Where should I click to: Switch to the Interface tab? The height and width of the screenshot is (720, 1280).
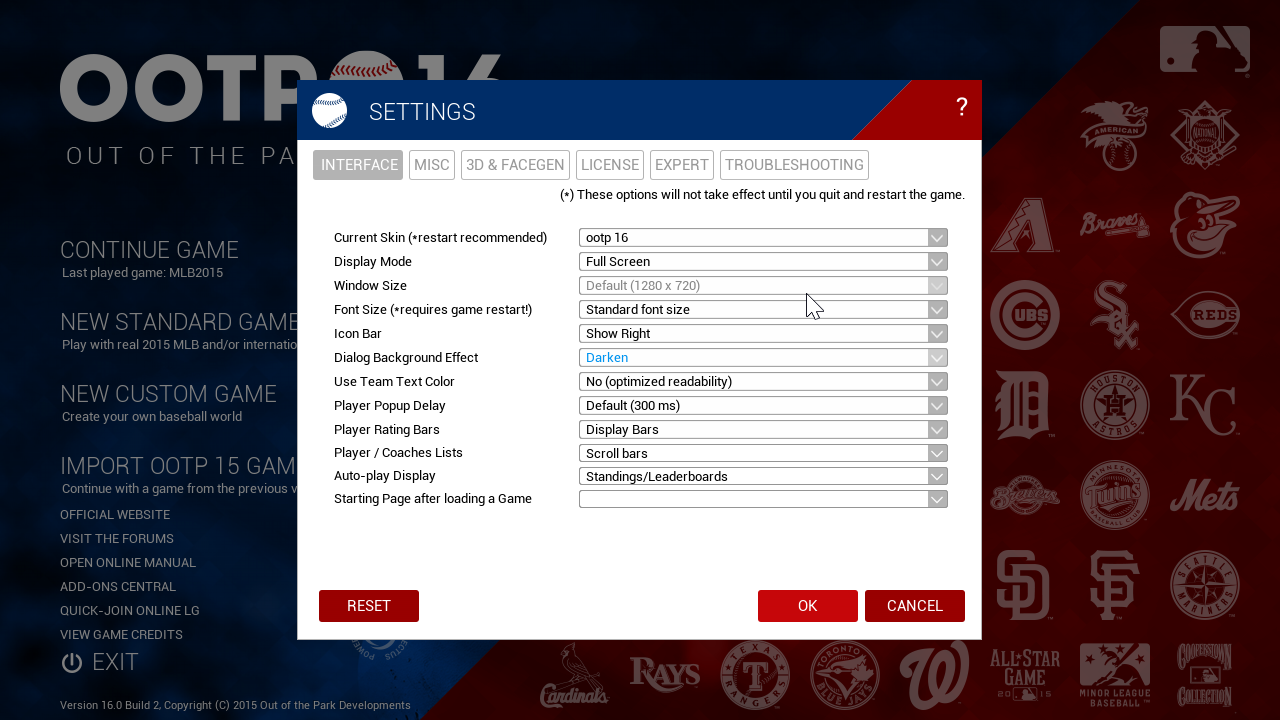pos(358,165)
